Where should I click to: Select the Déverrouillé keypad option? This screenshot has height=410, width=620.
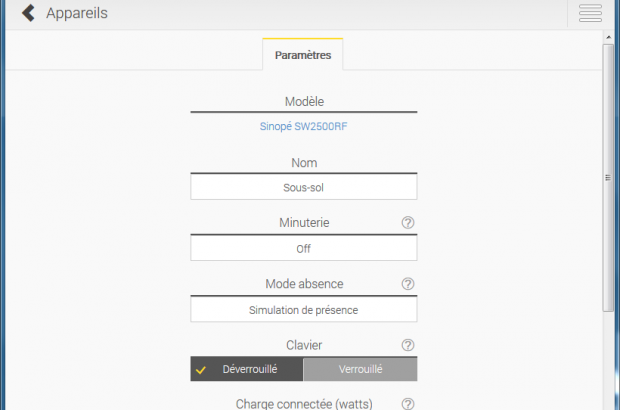tap(247, 370)
